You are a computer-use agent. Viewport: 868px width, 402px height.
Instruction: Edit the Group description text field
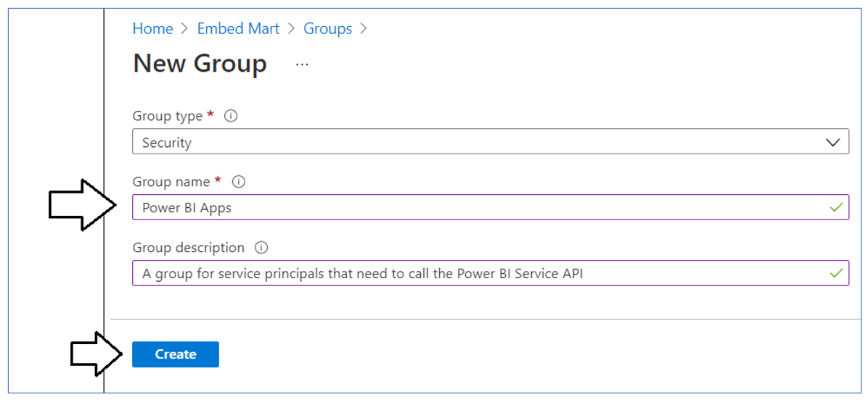[x=490, y=273]
